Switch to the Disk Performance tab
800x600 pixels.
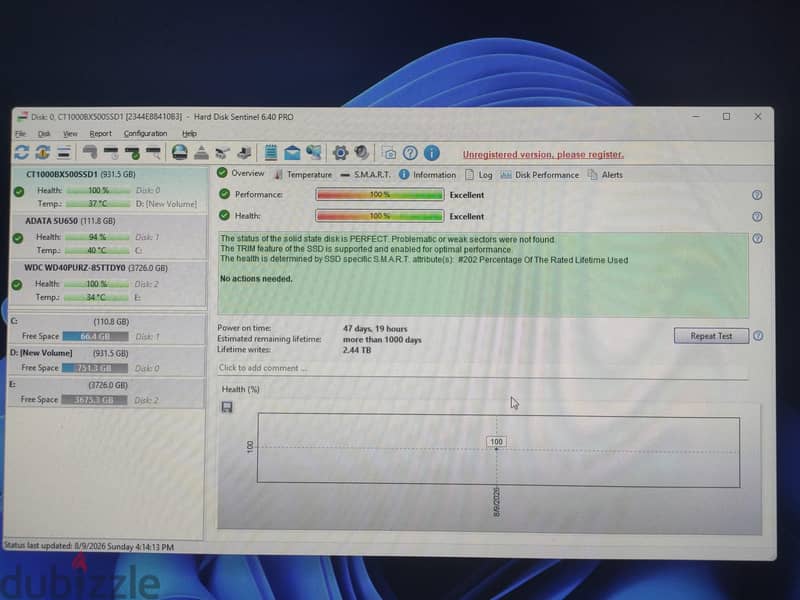point(540,175)
